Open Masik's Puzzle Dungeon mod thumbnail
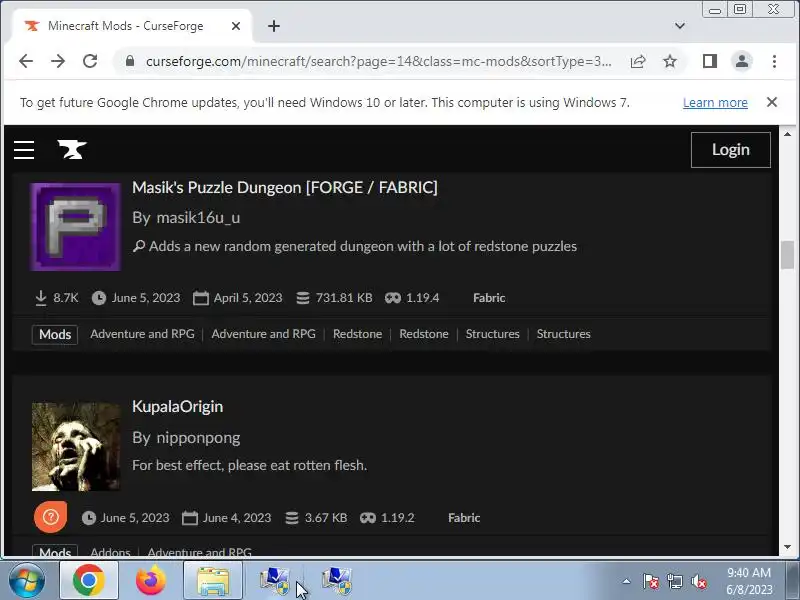The image size is (800, 600). (x=76, y=227)
